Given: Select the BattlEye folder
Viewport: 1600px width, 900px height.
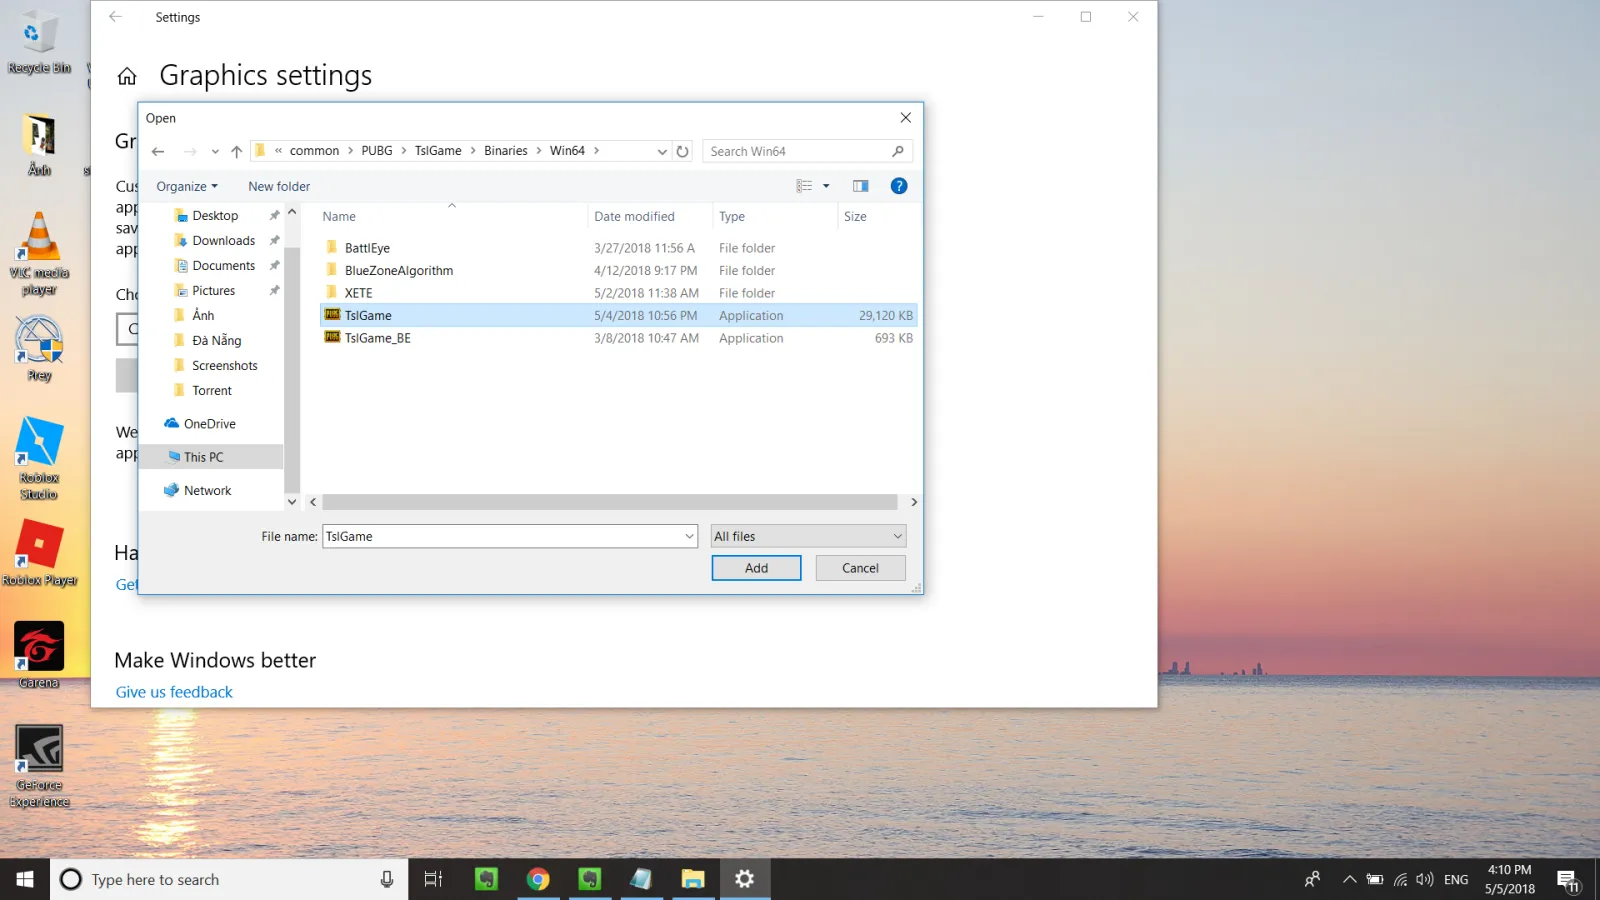Looking at the screenshot, I should coord(367,248).
